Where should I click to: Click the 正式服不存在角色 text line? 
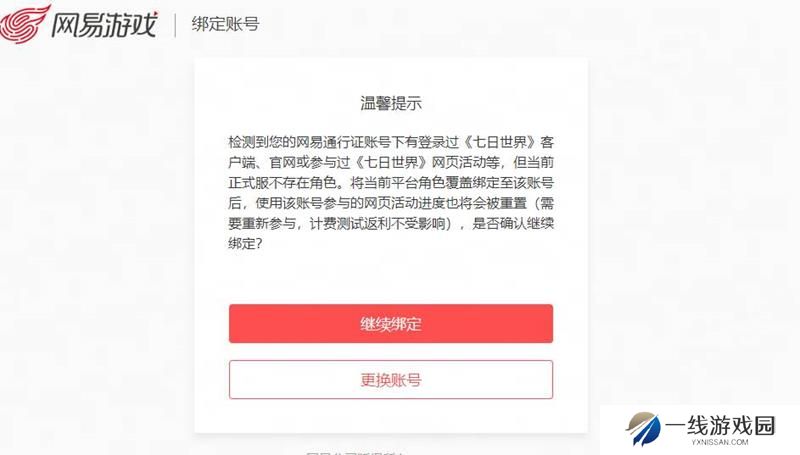point(283,183)
